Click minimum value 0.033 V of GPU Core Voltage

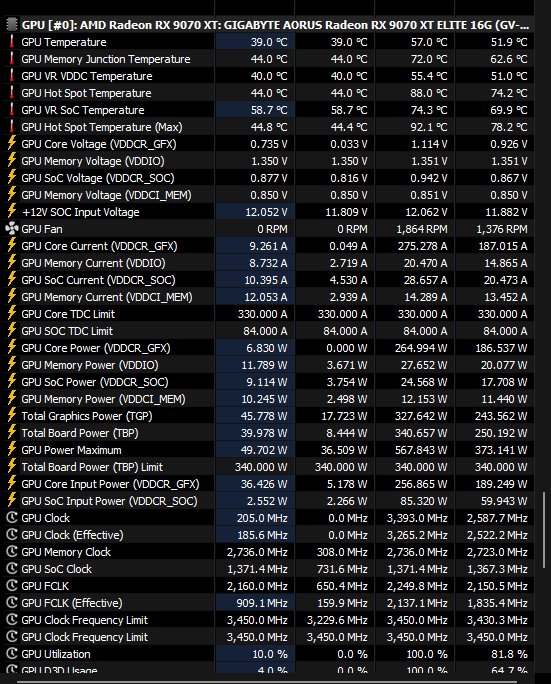(349, 144)
